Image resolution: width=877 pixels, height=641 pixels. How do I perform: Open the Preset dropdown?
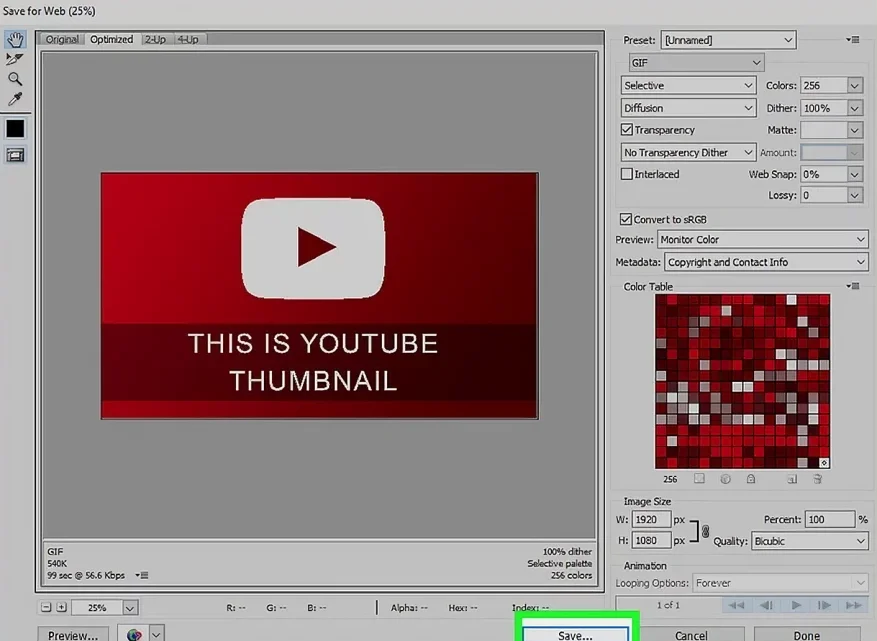728,40
